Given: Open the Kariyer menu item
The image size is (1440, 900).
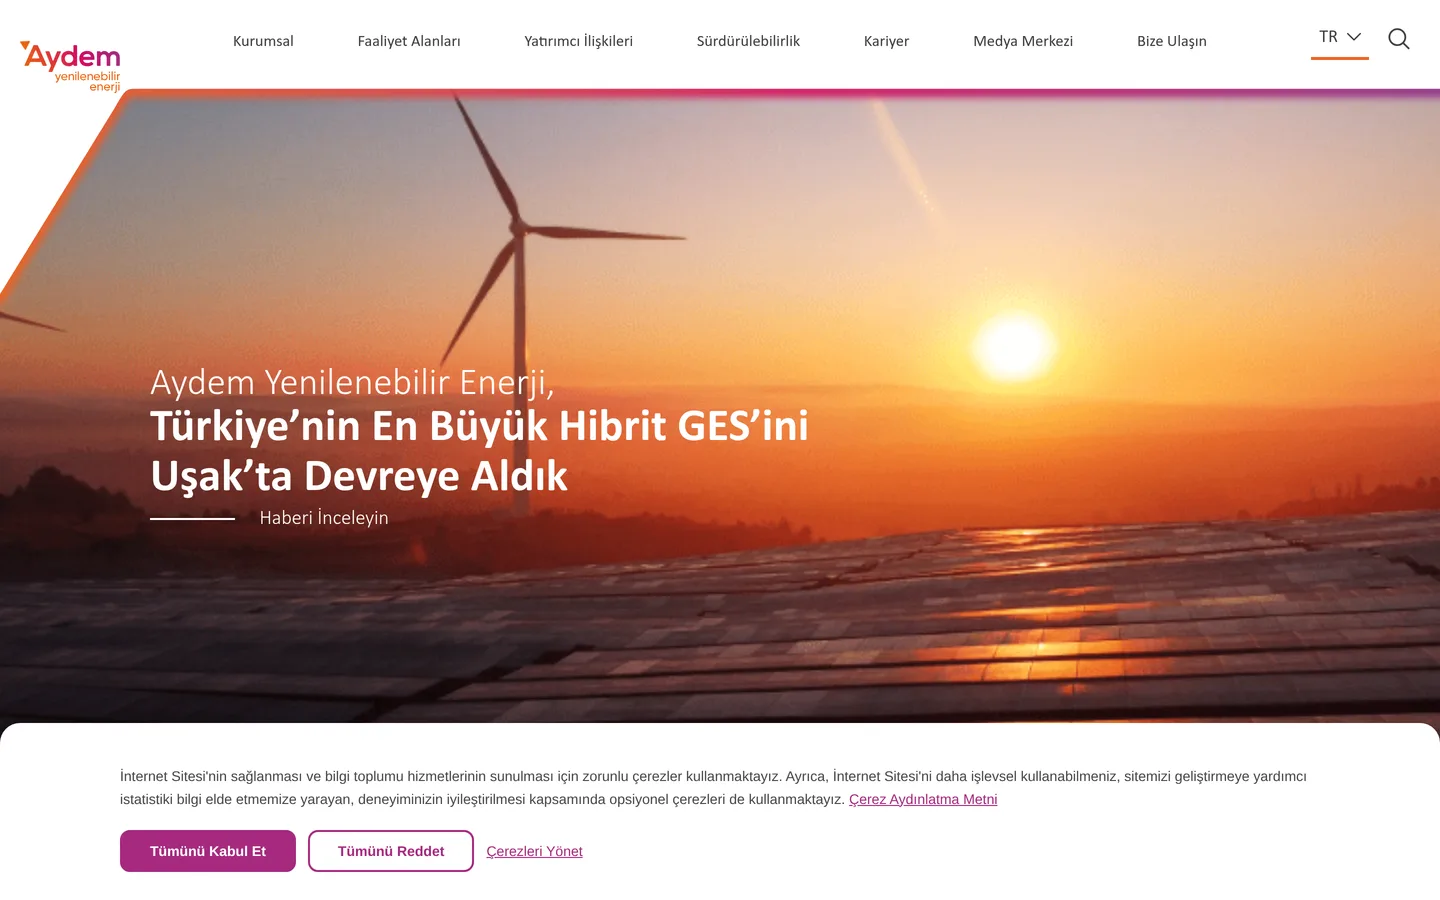Looking at the screenshot, I should pos(886,41).
